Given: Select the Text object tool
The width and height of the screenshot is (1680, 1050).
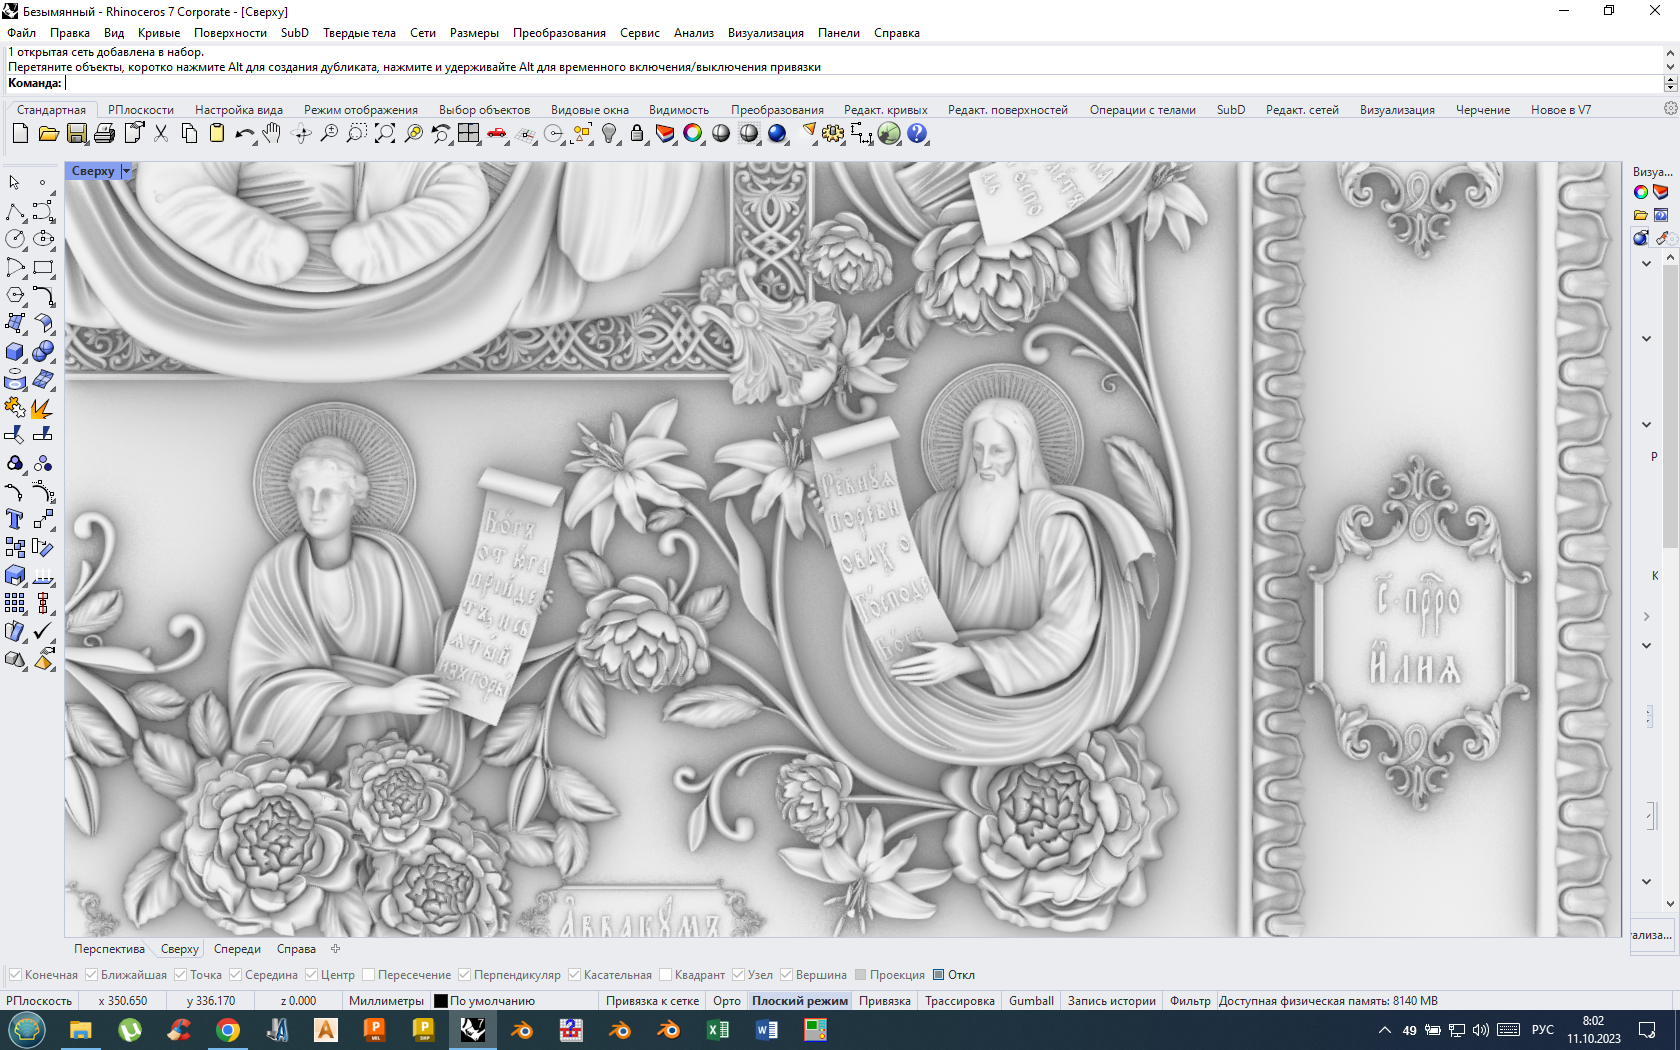Looking at the screenshot, I should point(15,519).
